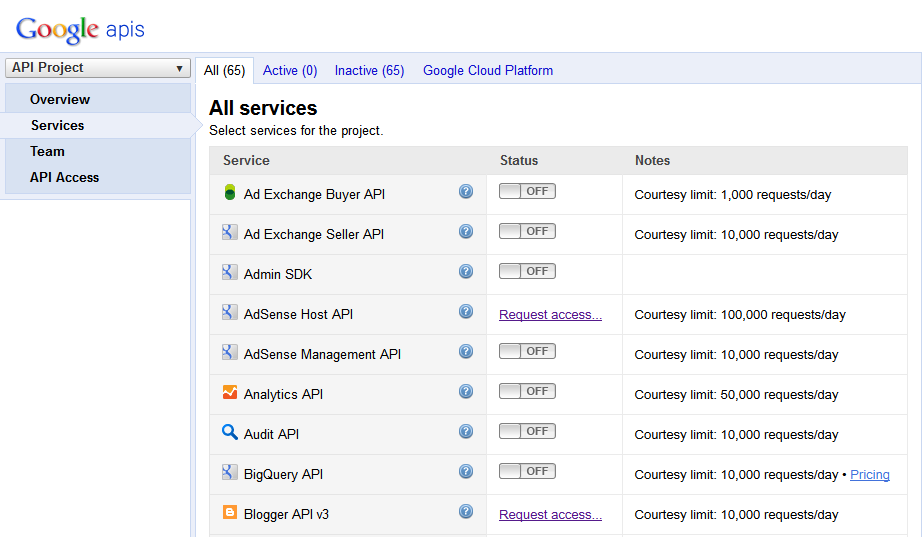Switch to the Active (0) tab
922x537 pixels.
point(290,71)
